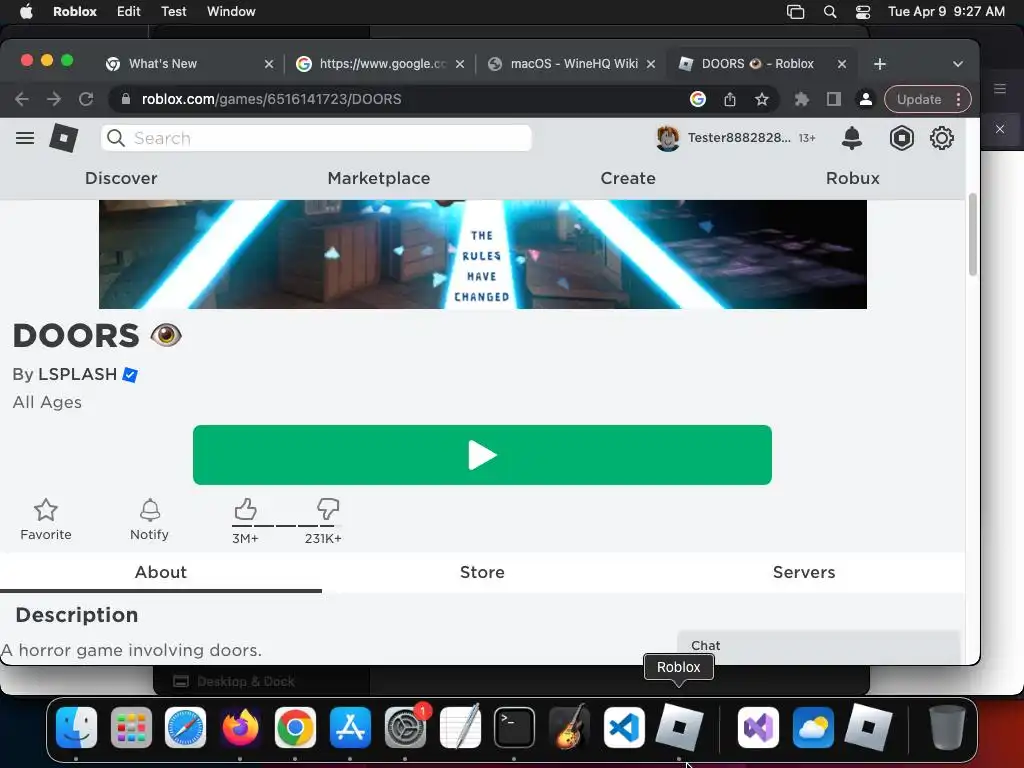This screenshot has width=1024, height=768.
Task: Click the DOORS banner thumbnail image
Action: point(483,255)
